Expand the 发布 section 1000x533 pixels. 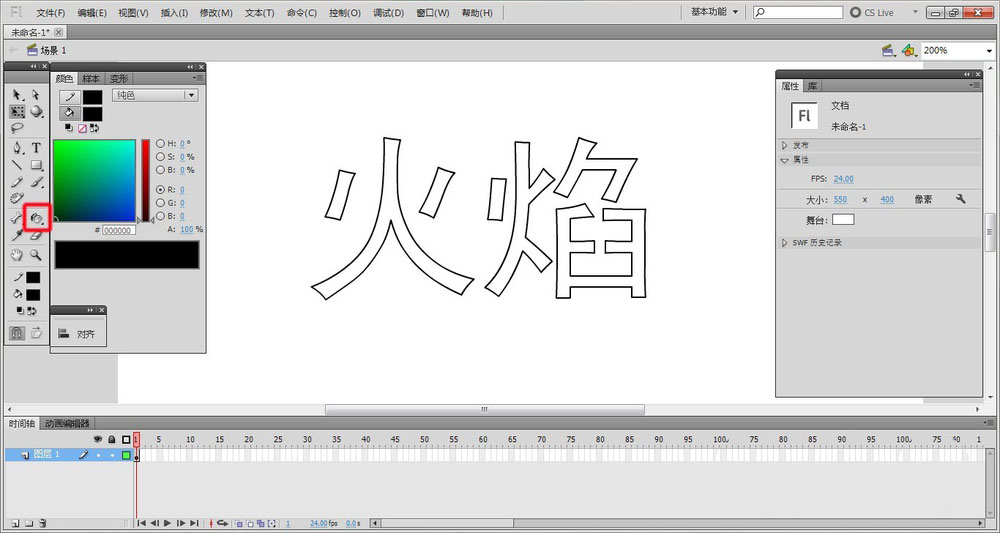tap(785, 145)
